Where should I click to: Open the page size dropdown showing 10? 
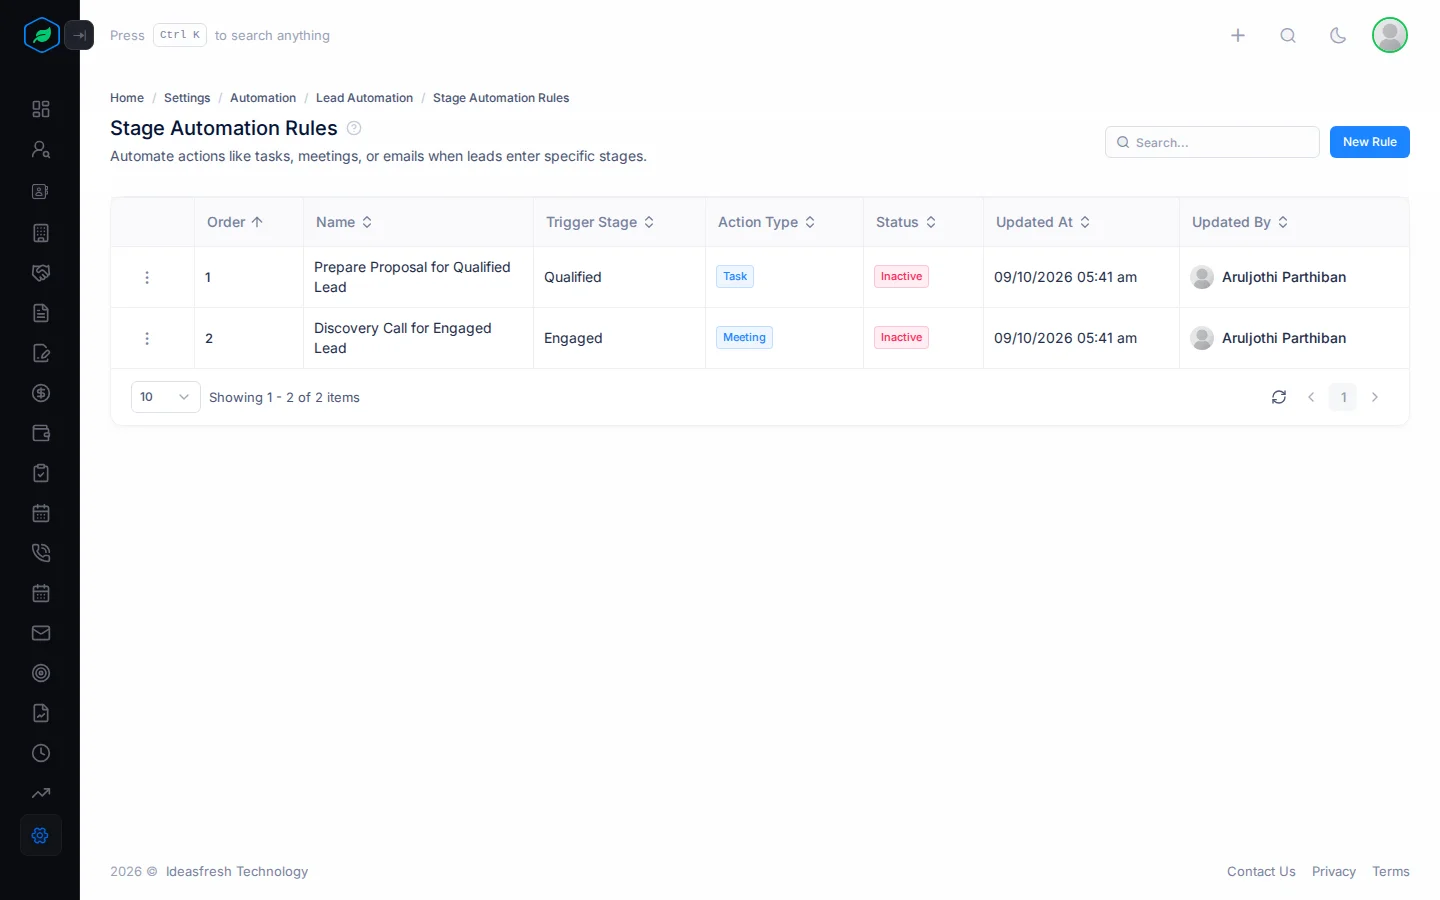click(x=166, y=397)
